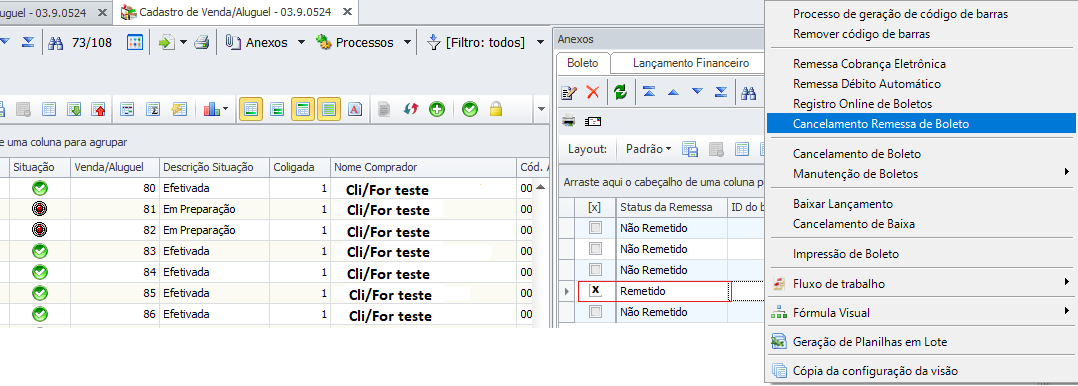Click the yellow padlock icon
Screen dimensions: 1078x386
point(495,109)
